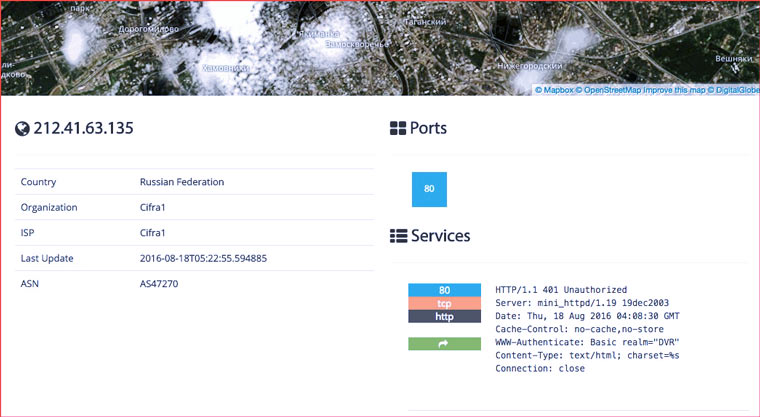
Task: Open the Mapbox attribution link
Action: coord(554,90)
